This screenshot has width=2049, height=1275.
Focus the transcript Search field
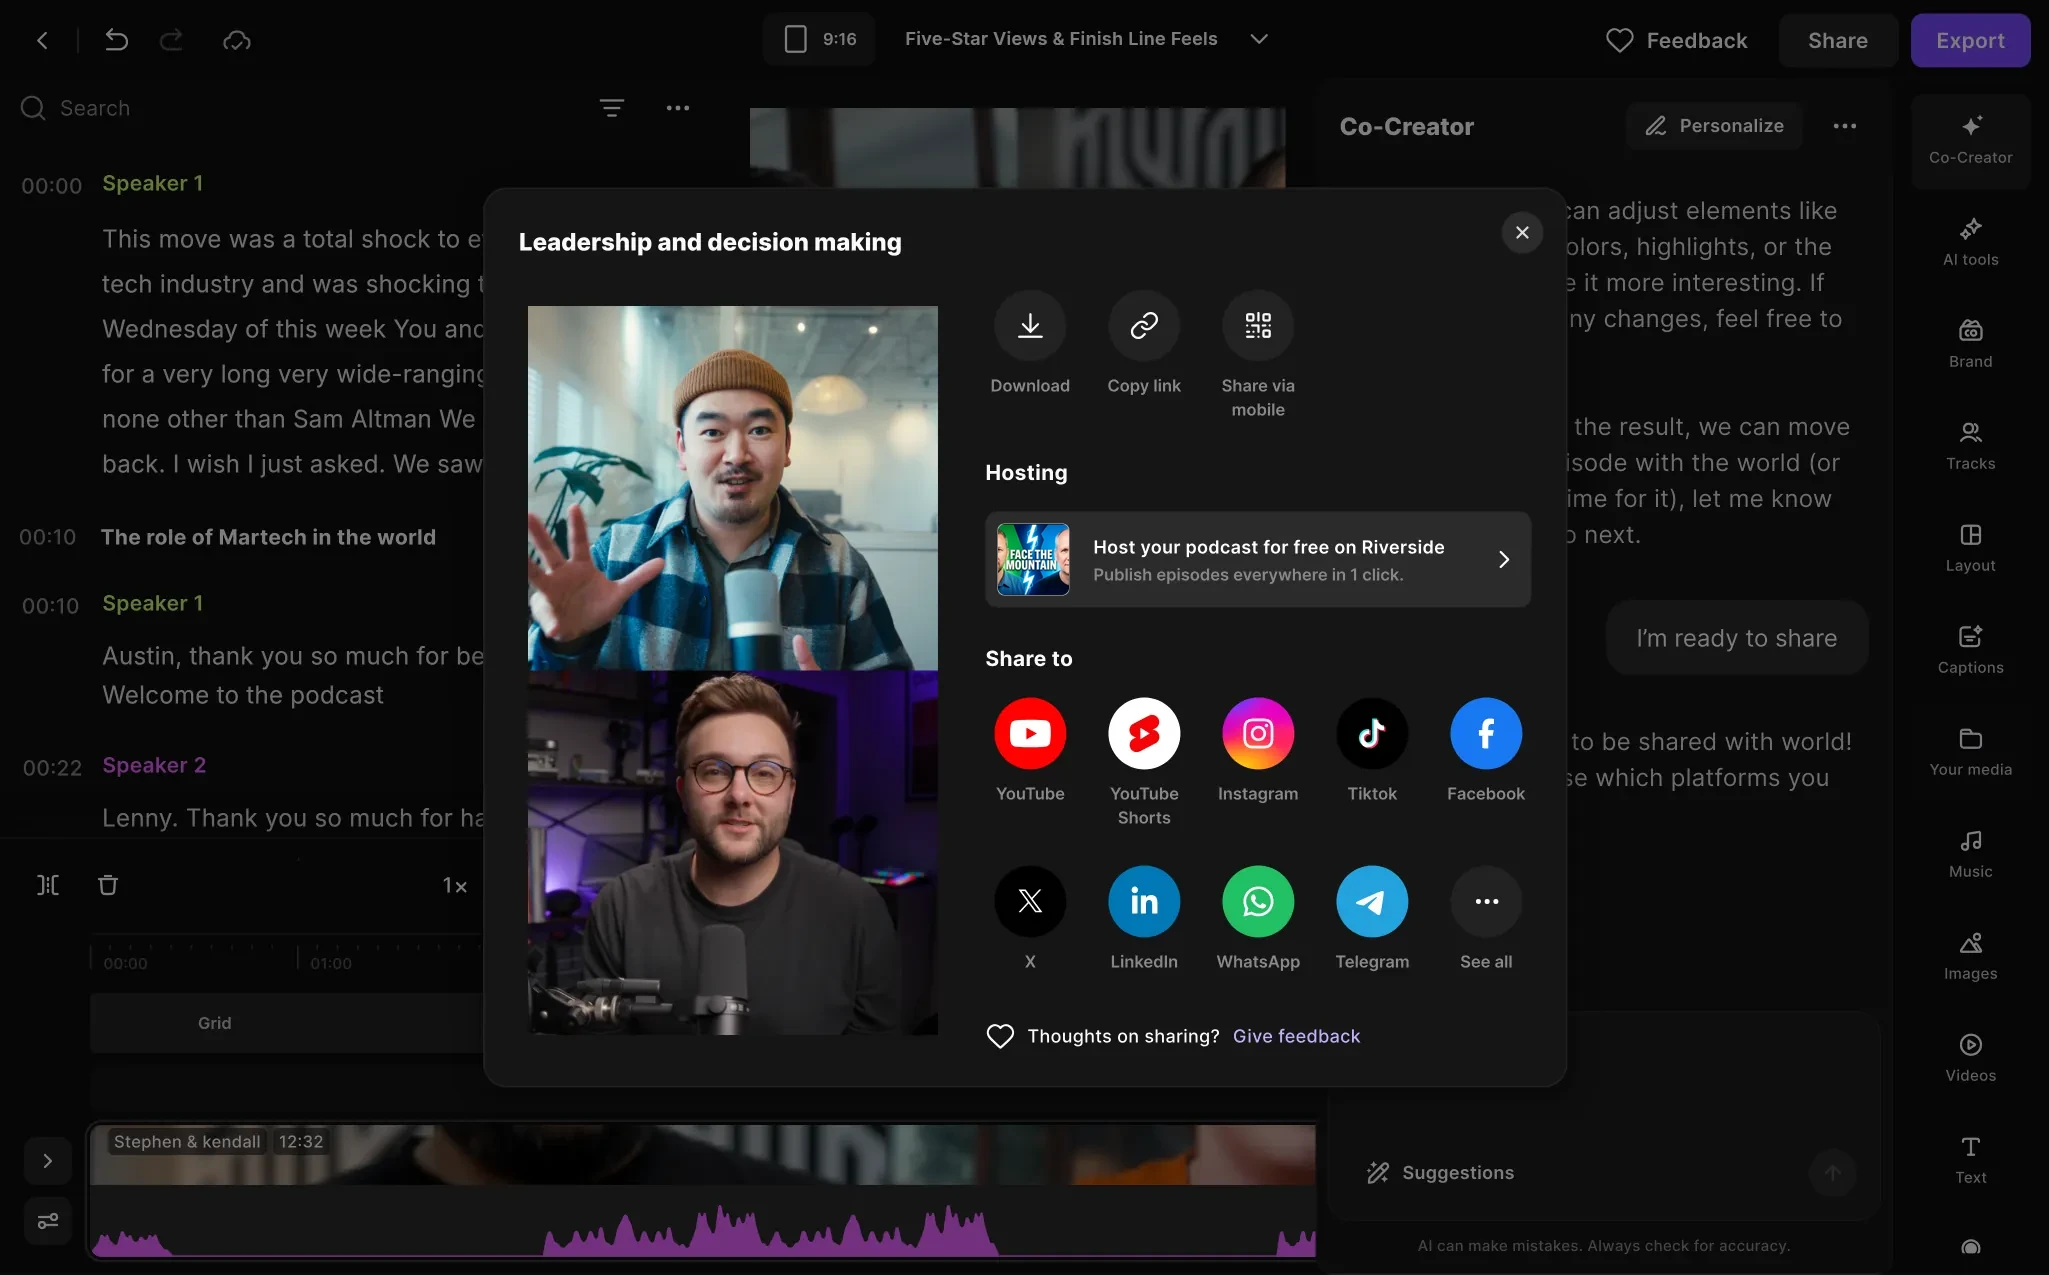click(300, 108)
